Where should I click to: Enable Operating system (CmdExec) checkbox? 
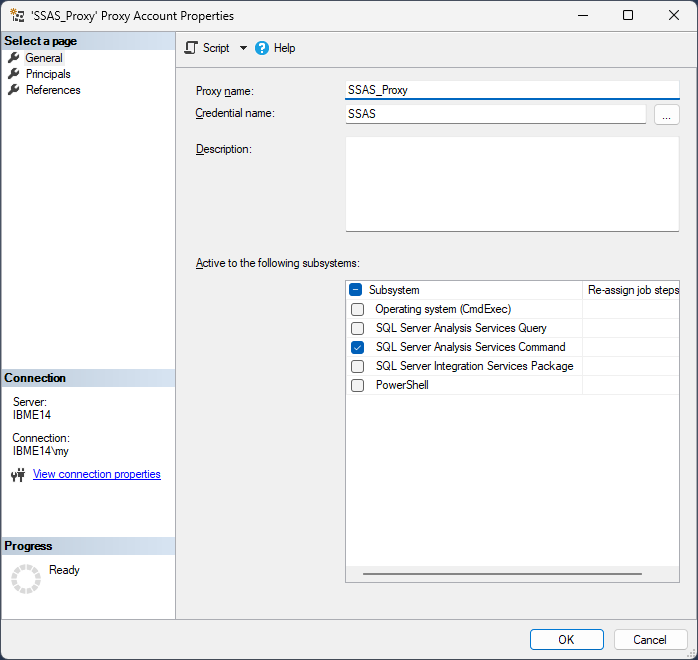357,309
